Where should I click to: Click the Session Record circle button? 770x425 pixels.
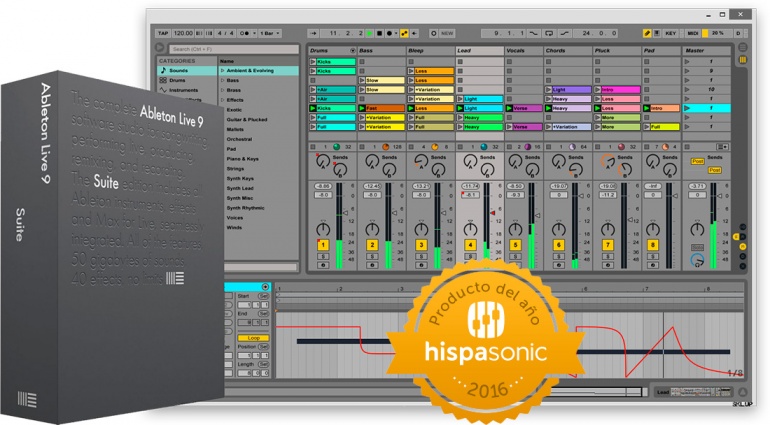[x=434, y=33]
